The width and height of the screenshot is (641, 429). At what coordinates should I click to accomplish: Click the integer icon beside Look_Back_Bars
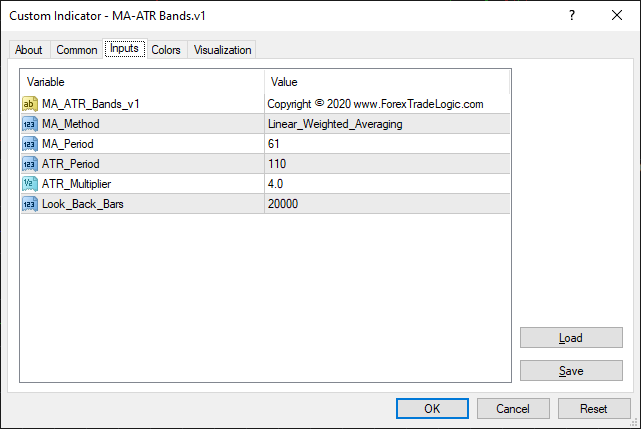[30, 204]
